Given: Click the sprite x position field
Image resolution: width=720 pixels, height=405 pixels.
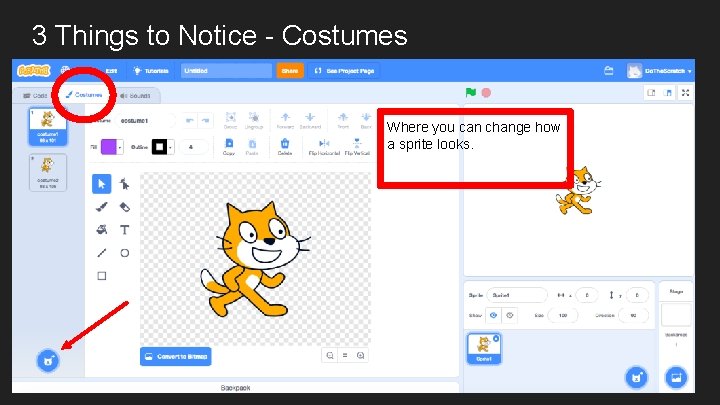Looking at the screenshot, I should pyautogui.click(x=587, y=295).
